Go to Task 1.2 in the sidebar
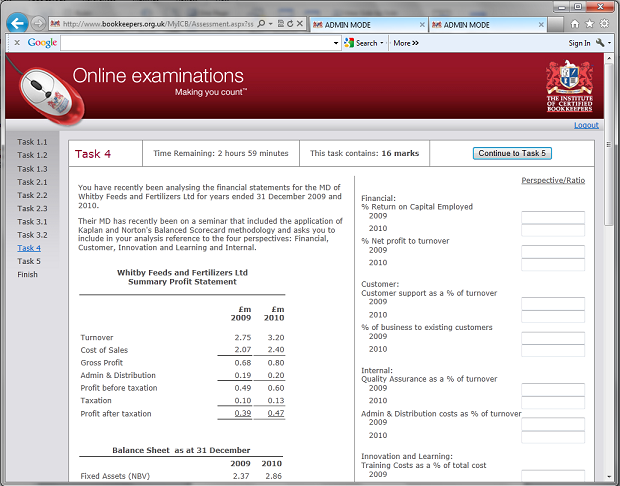The width and height of the screenshot is (620, 486). 32,155
